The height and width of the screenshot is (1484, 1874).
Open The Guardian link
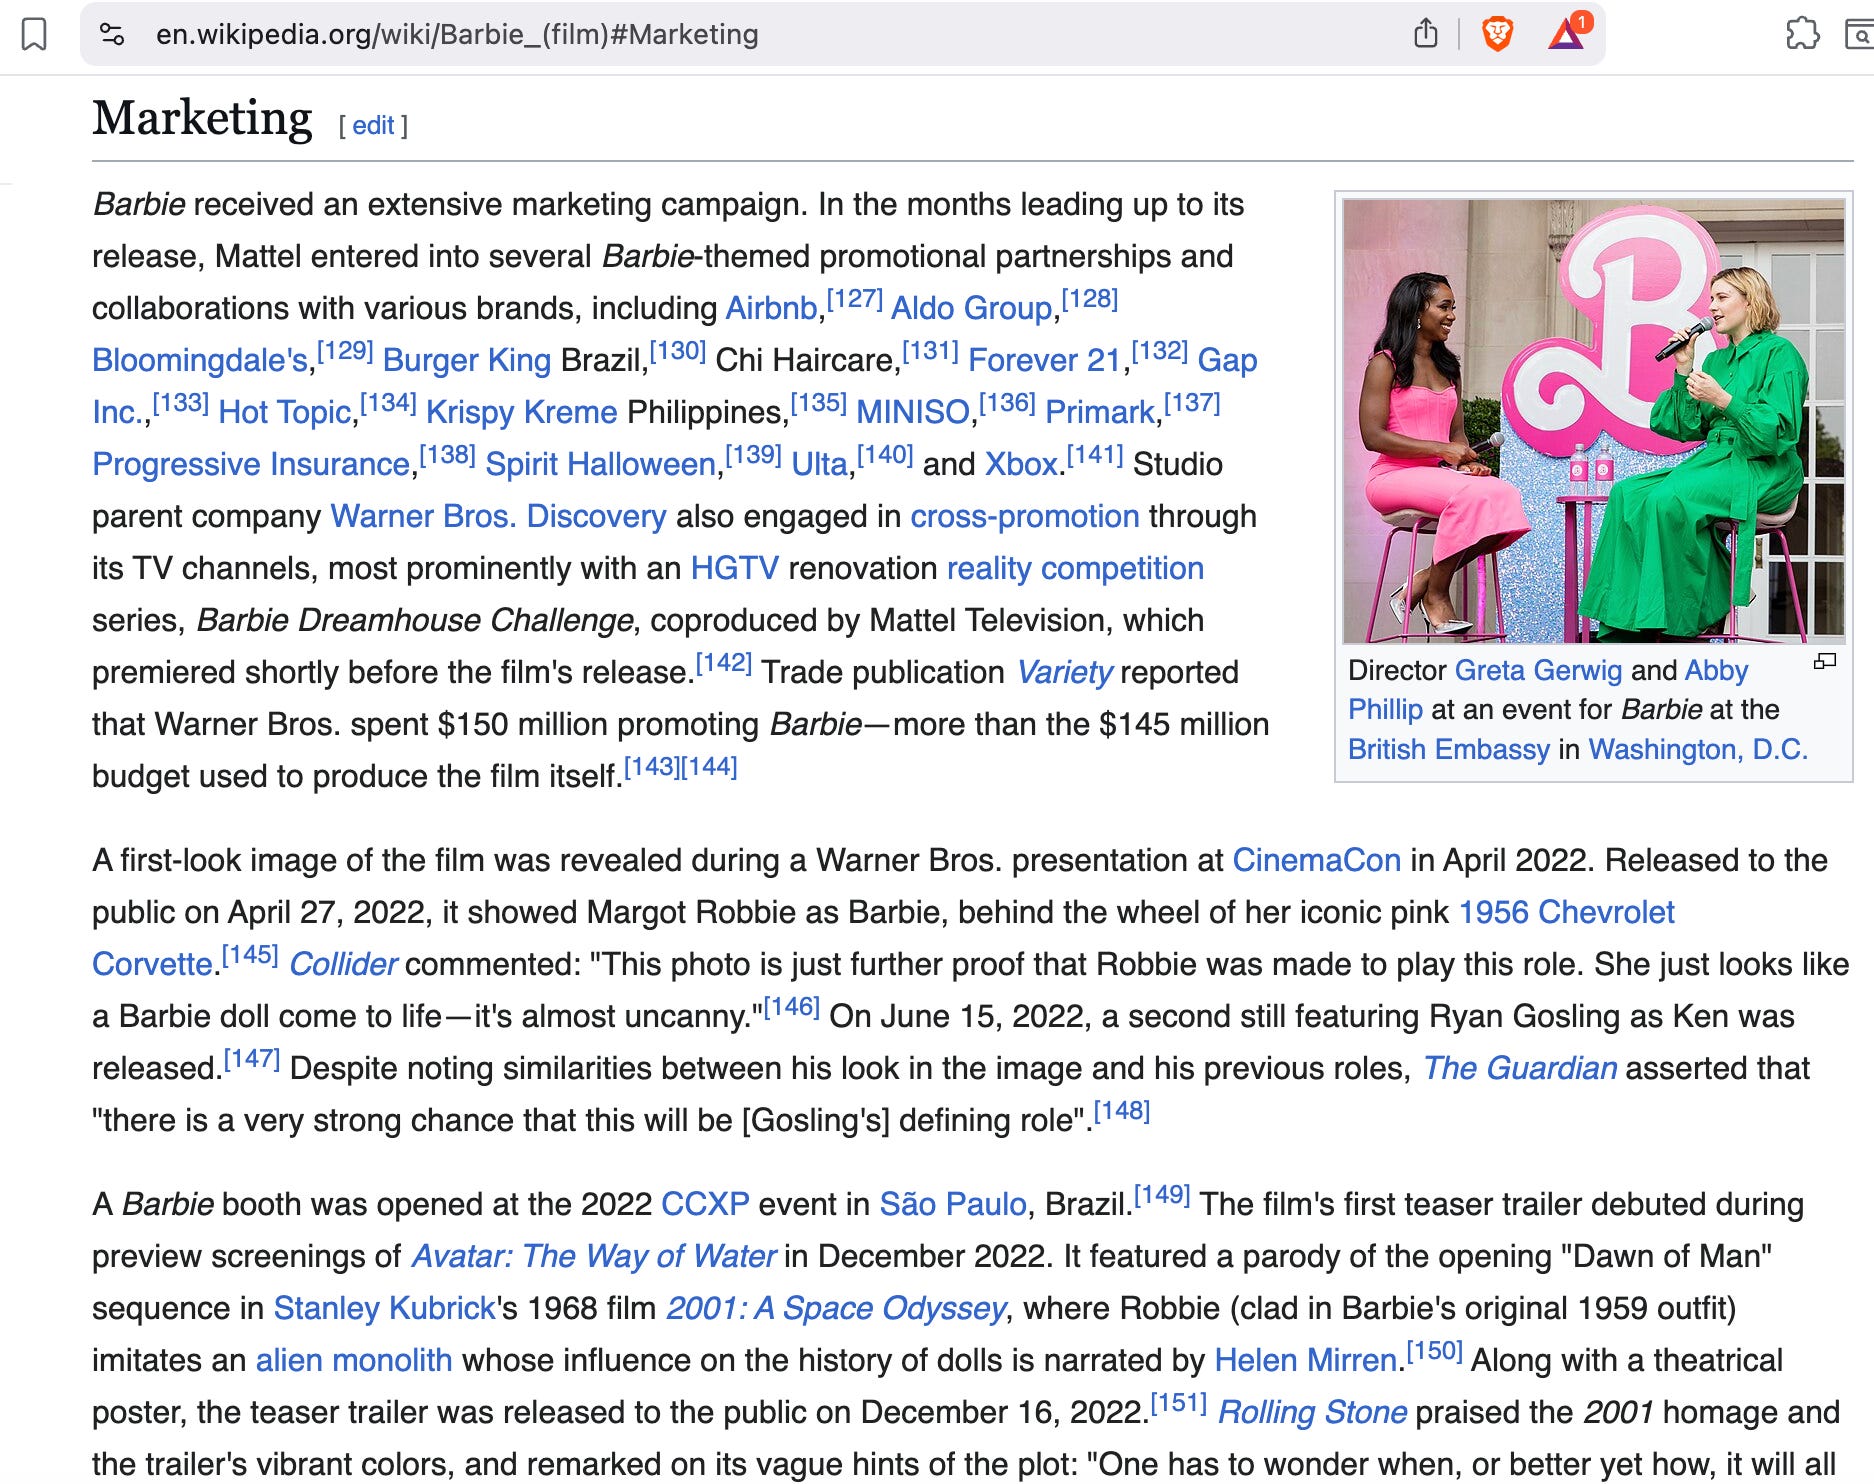pyautogui.click(x=1519, y=1068)
